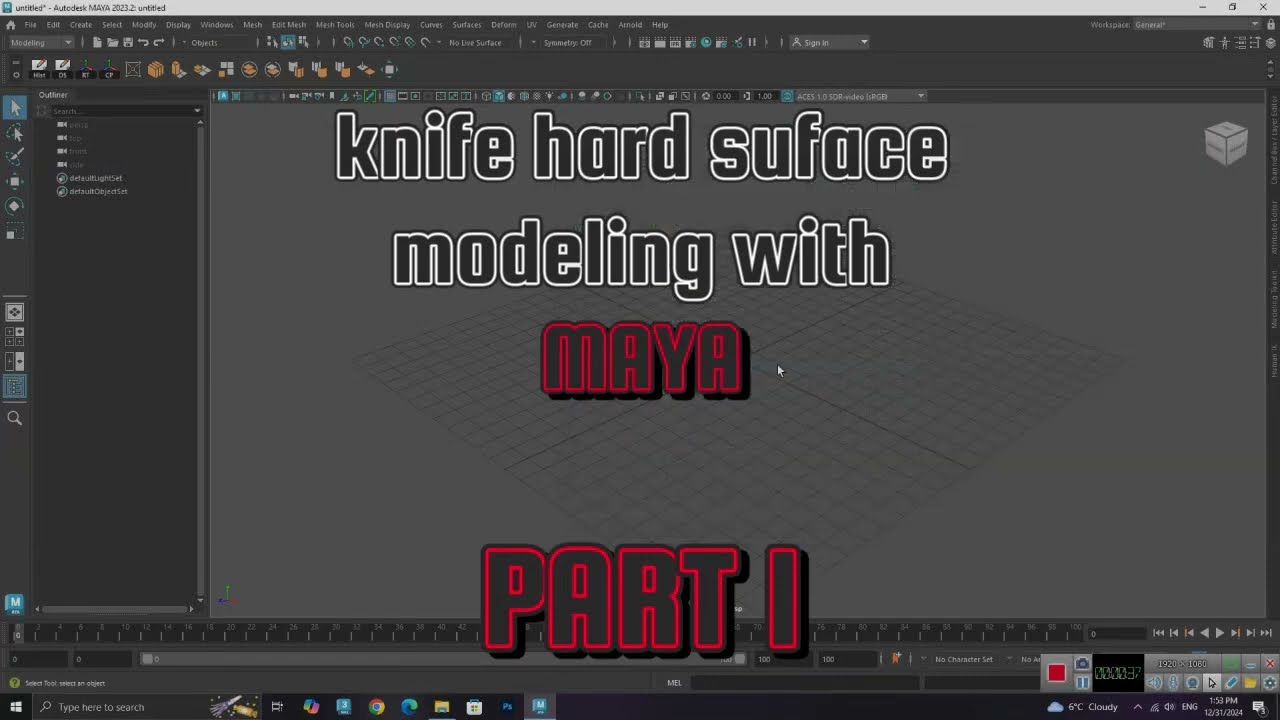Click the Undo arrow icon
The height and width of the screenshot is (720, 1280).
click(143, 42)
